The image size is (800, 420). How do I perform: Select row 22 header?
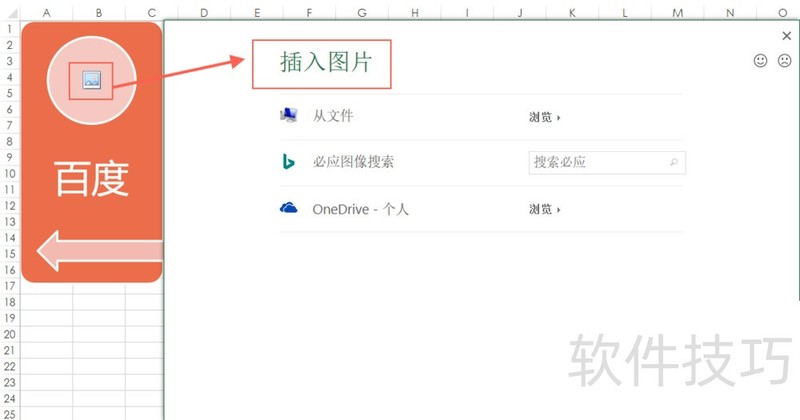10,366
